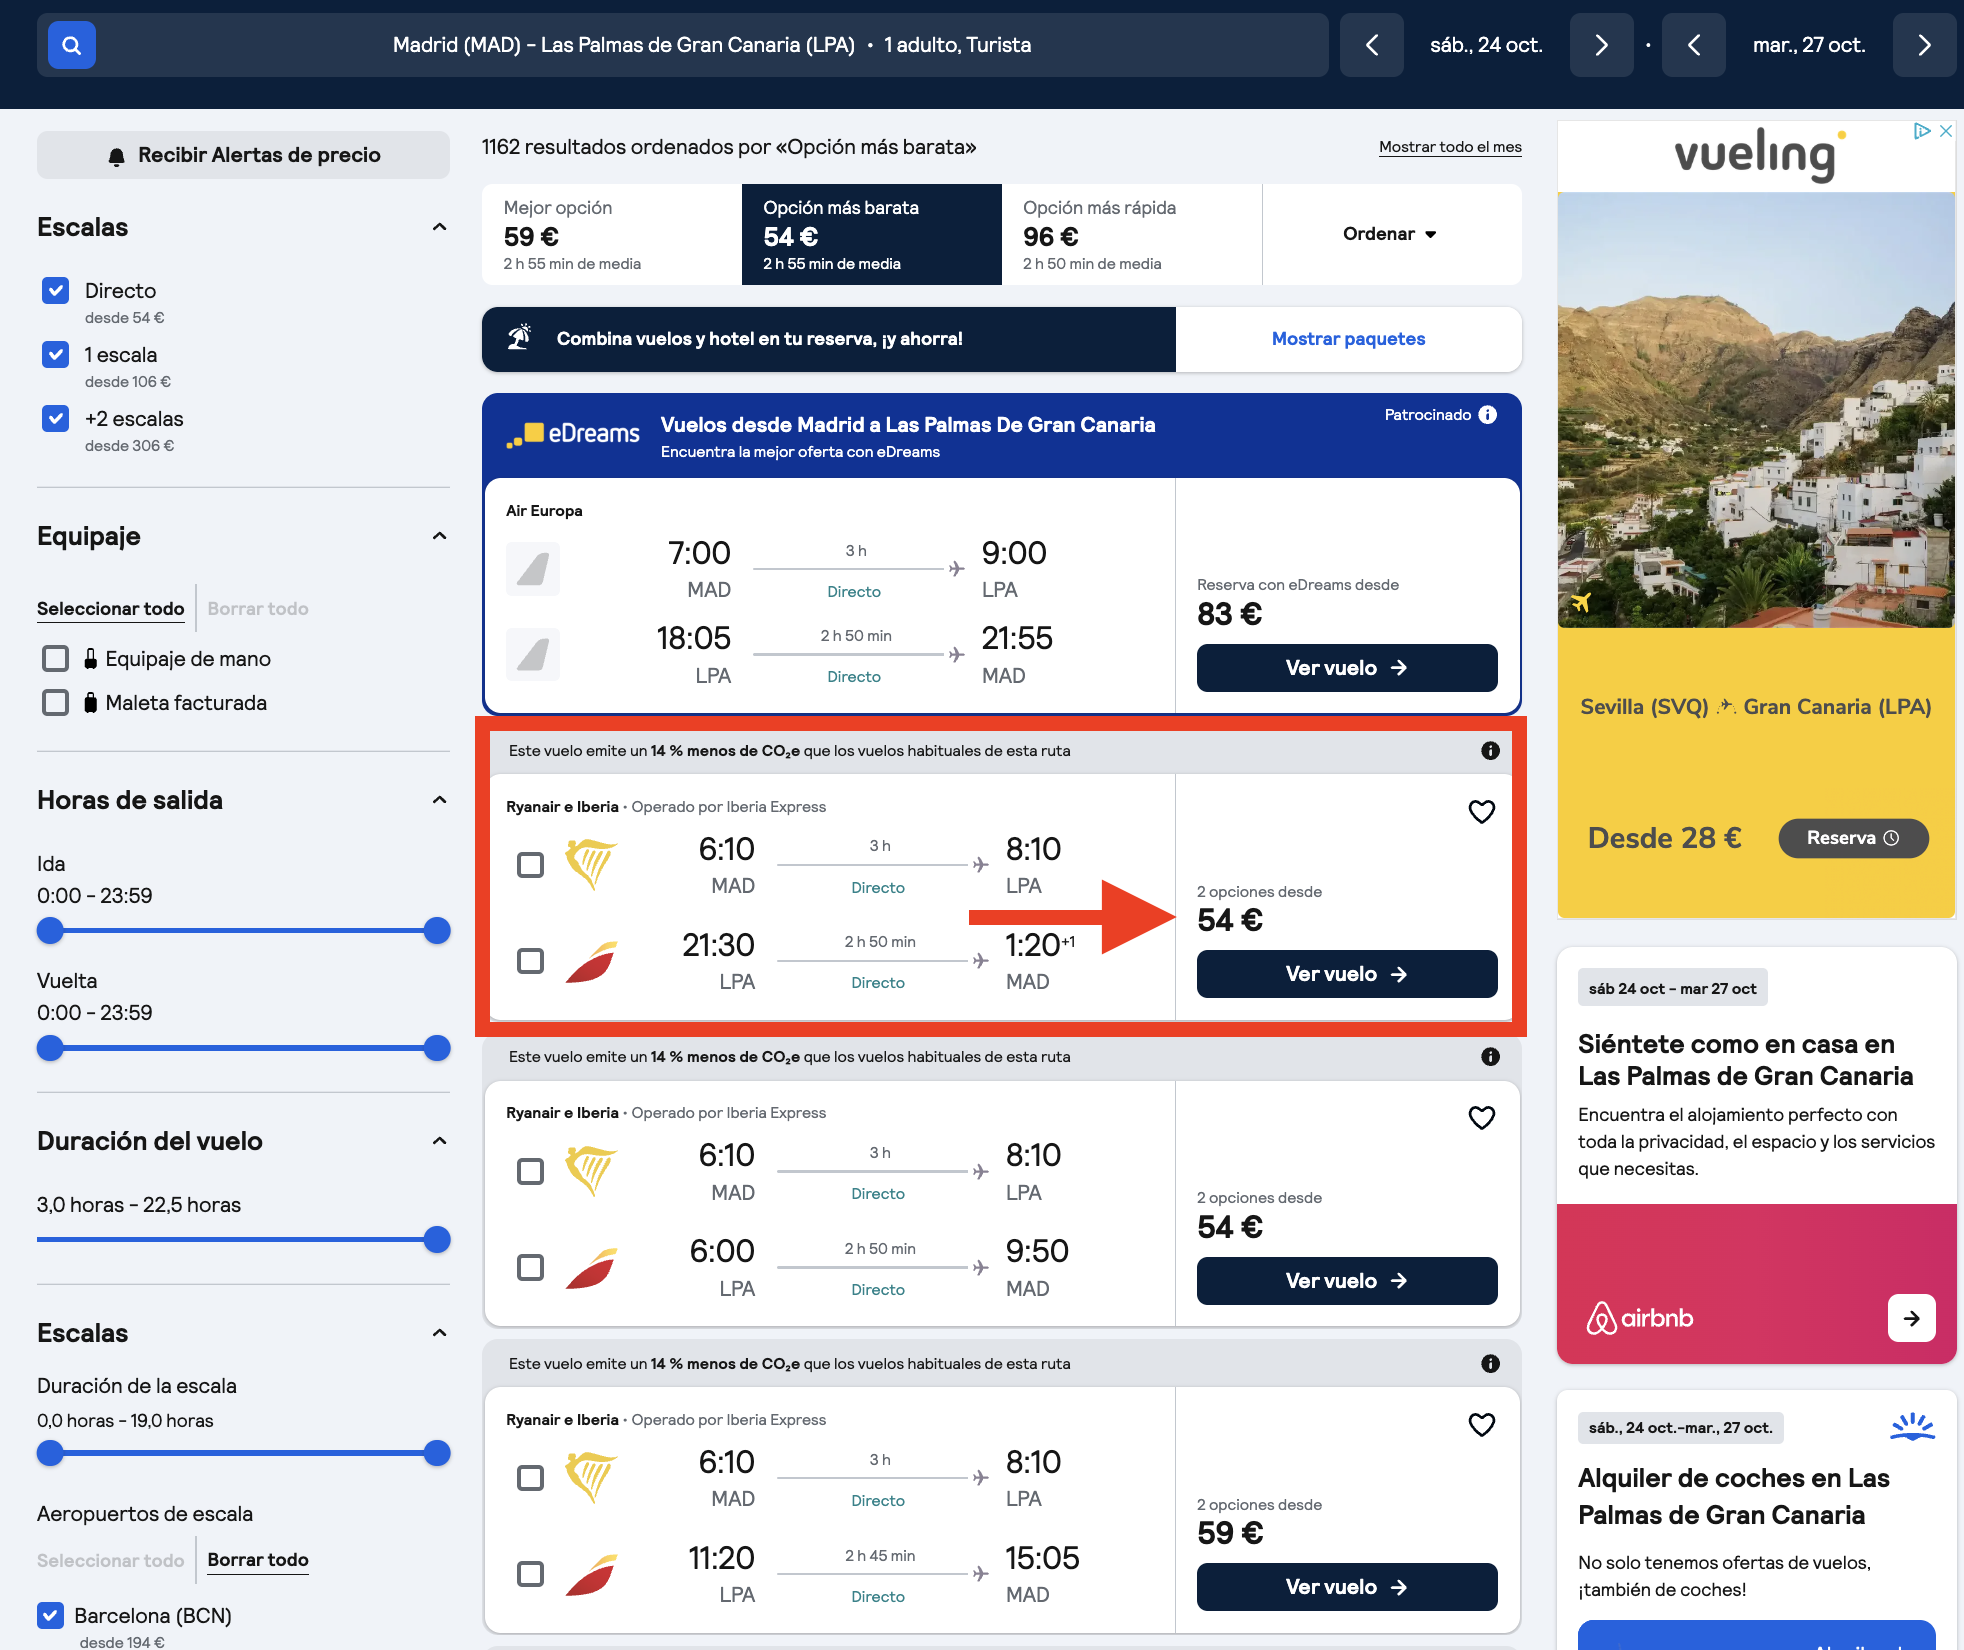1964x1650 pixels.
Task: Click the Iberia logo next to 11:20 LPA
Action: tap(591, 1574)
